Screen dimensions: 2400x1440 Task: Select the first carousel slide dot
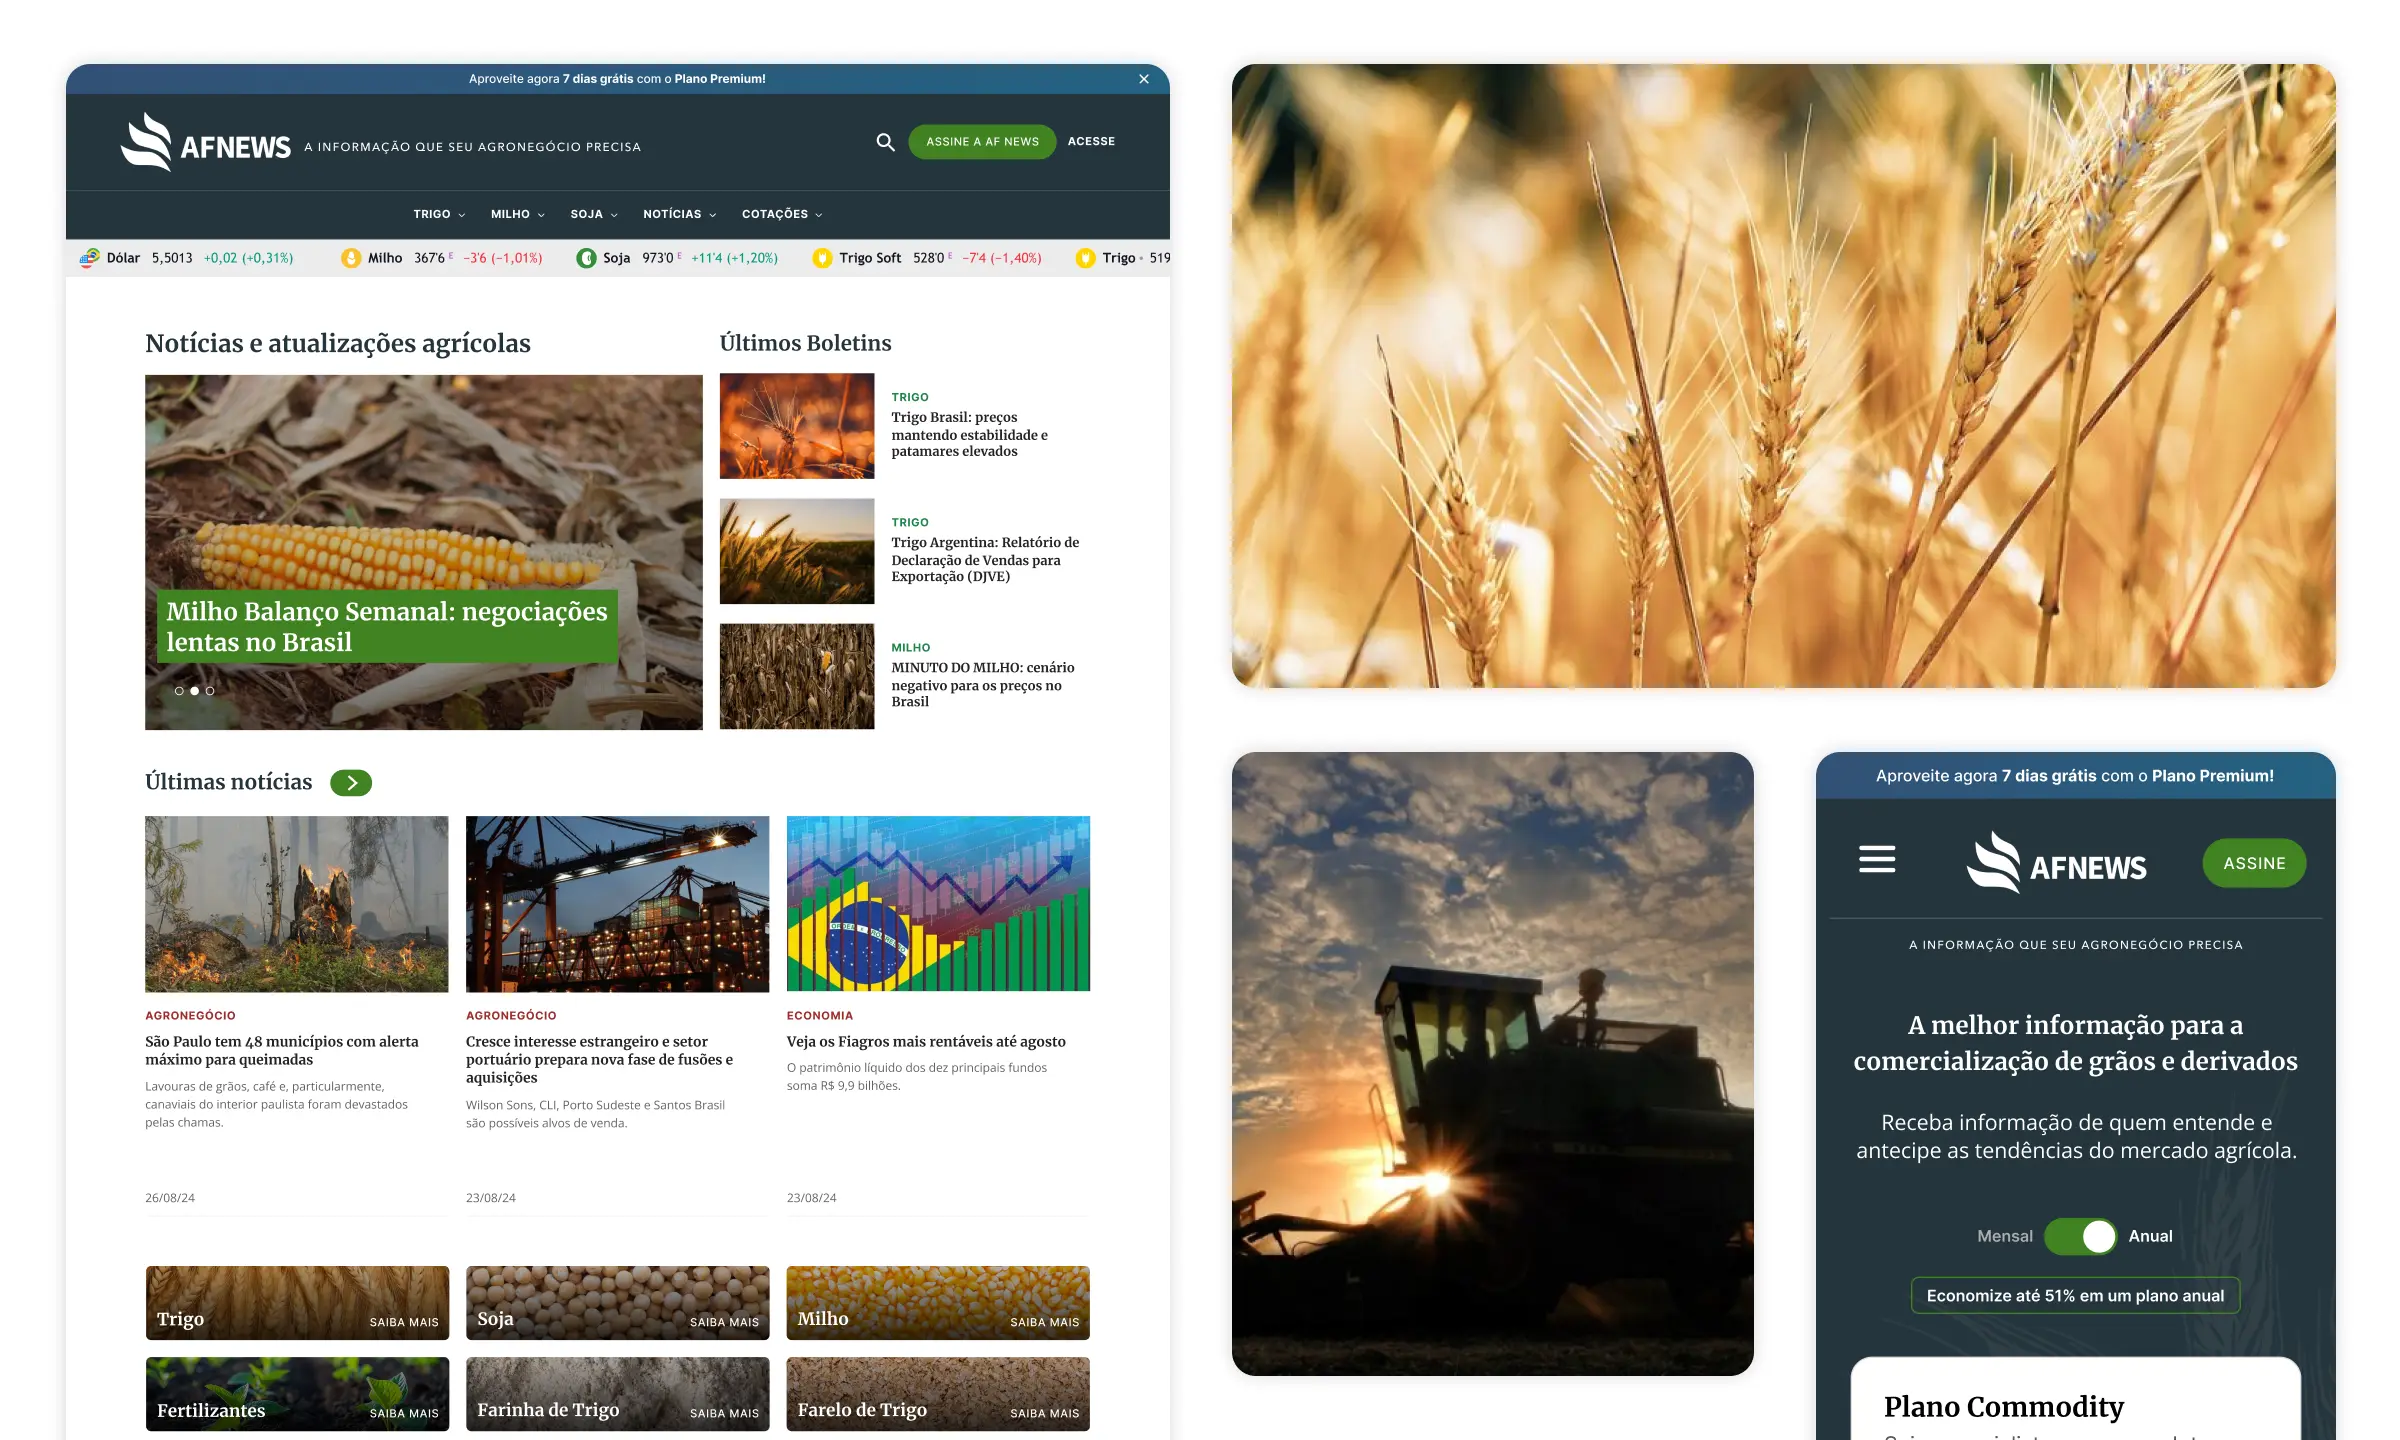179,691
